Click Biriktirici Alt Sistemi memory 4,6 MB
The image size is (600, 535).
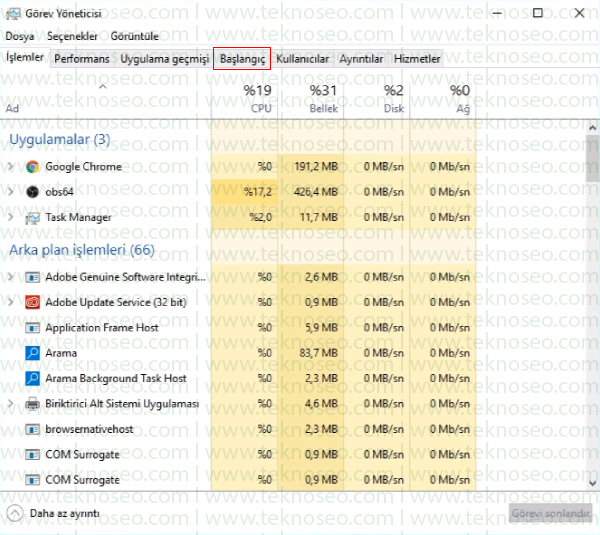pos(321,404)
